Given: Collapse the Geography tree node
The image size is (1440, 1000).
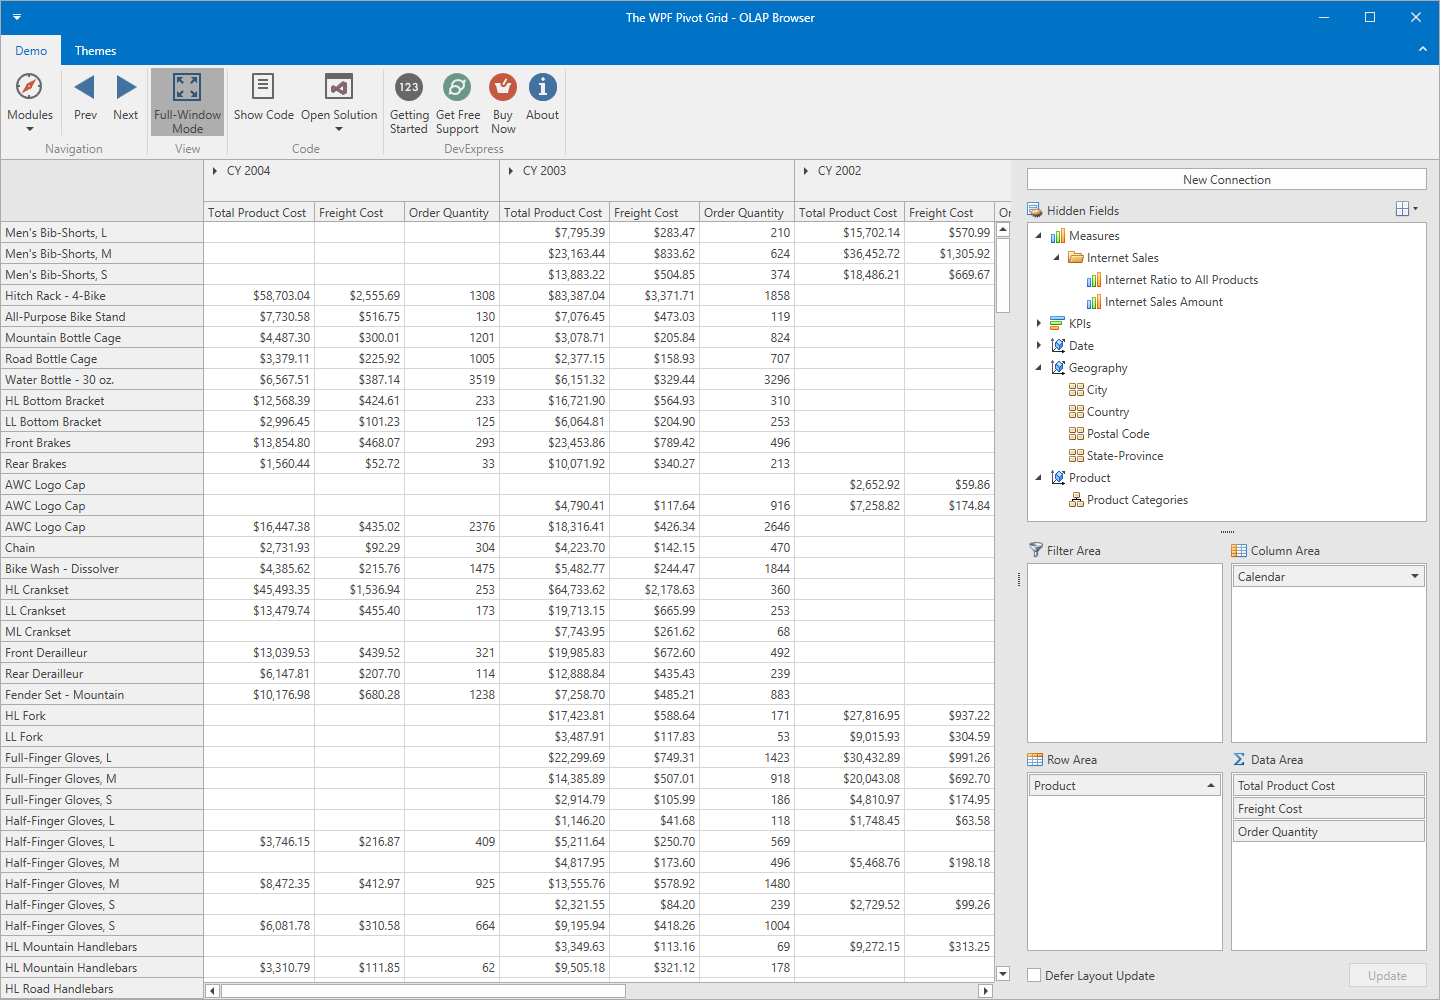Looking at the screenshot, I should coord(1039,368).
